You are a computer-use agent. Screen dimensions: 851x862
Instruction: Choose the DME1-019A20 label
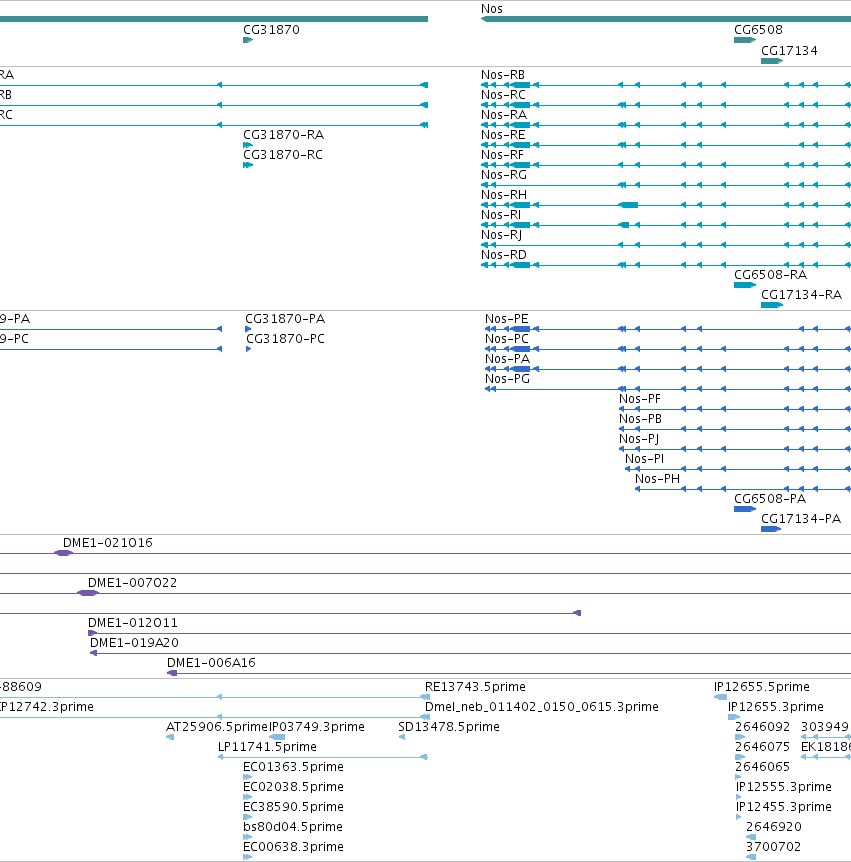[134, 643]
